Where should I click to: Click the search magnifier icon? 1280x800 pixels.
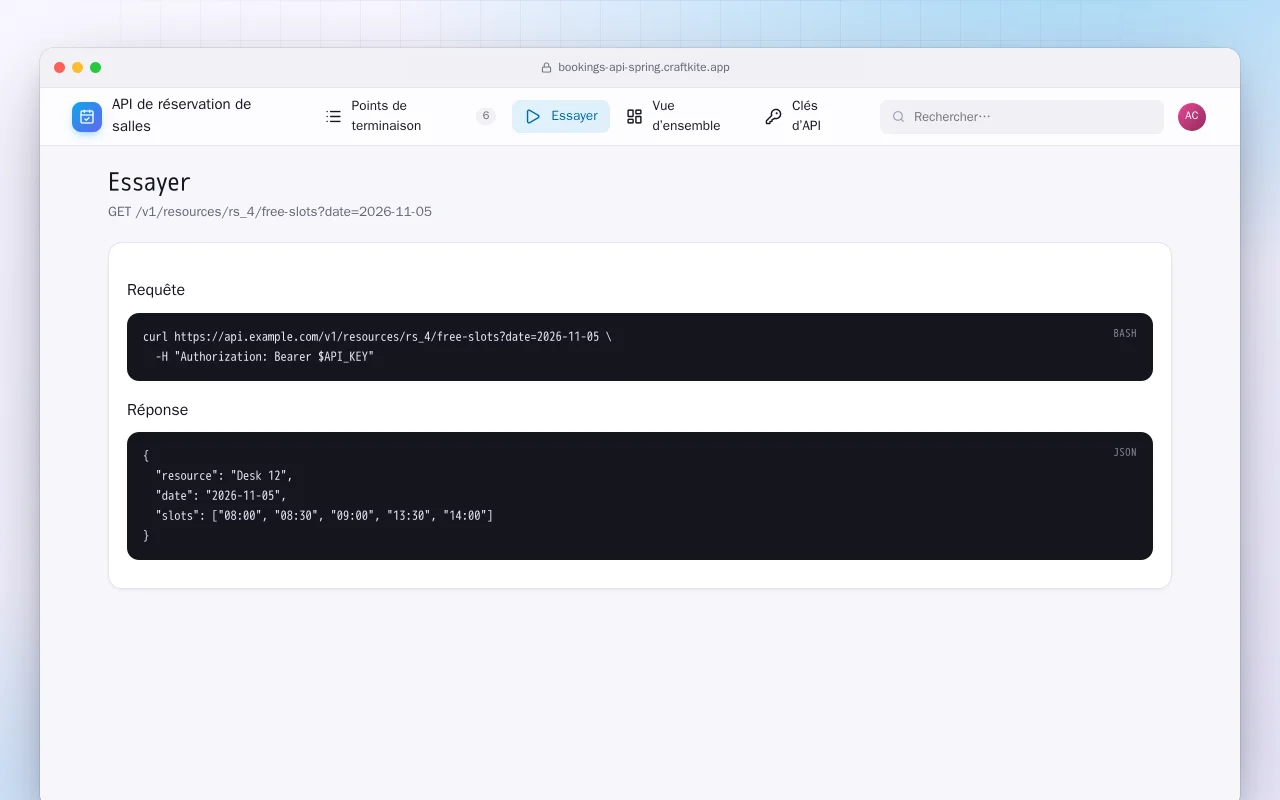tap(898, 117)
